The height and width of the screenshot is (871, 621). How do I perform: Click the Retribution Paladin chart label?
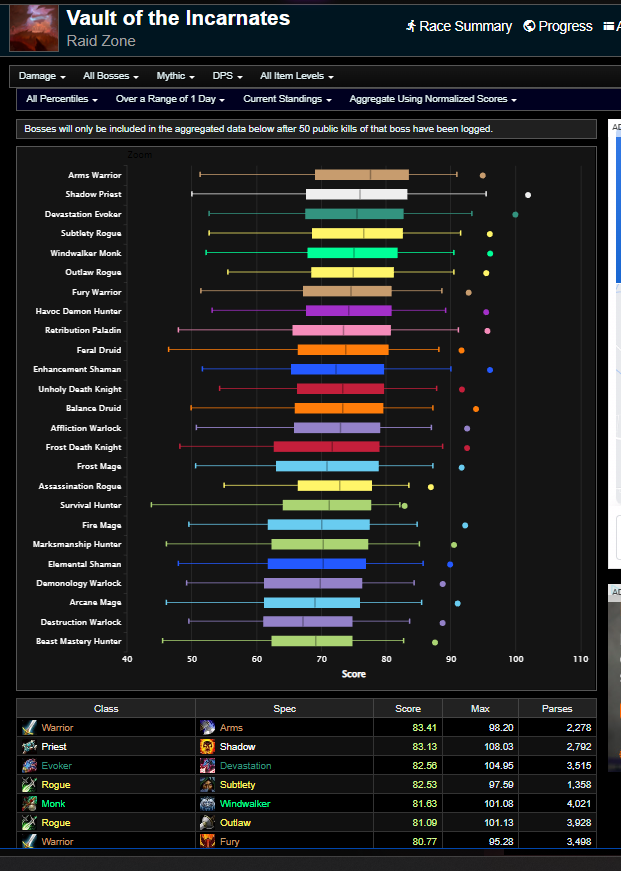click(x=83, y=330)
